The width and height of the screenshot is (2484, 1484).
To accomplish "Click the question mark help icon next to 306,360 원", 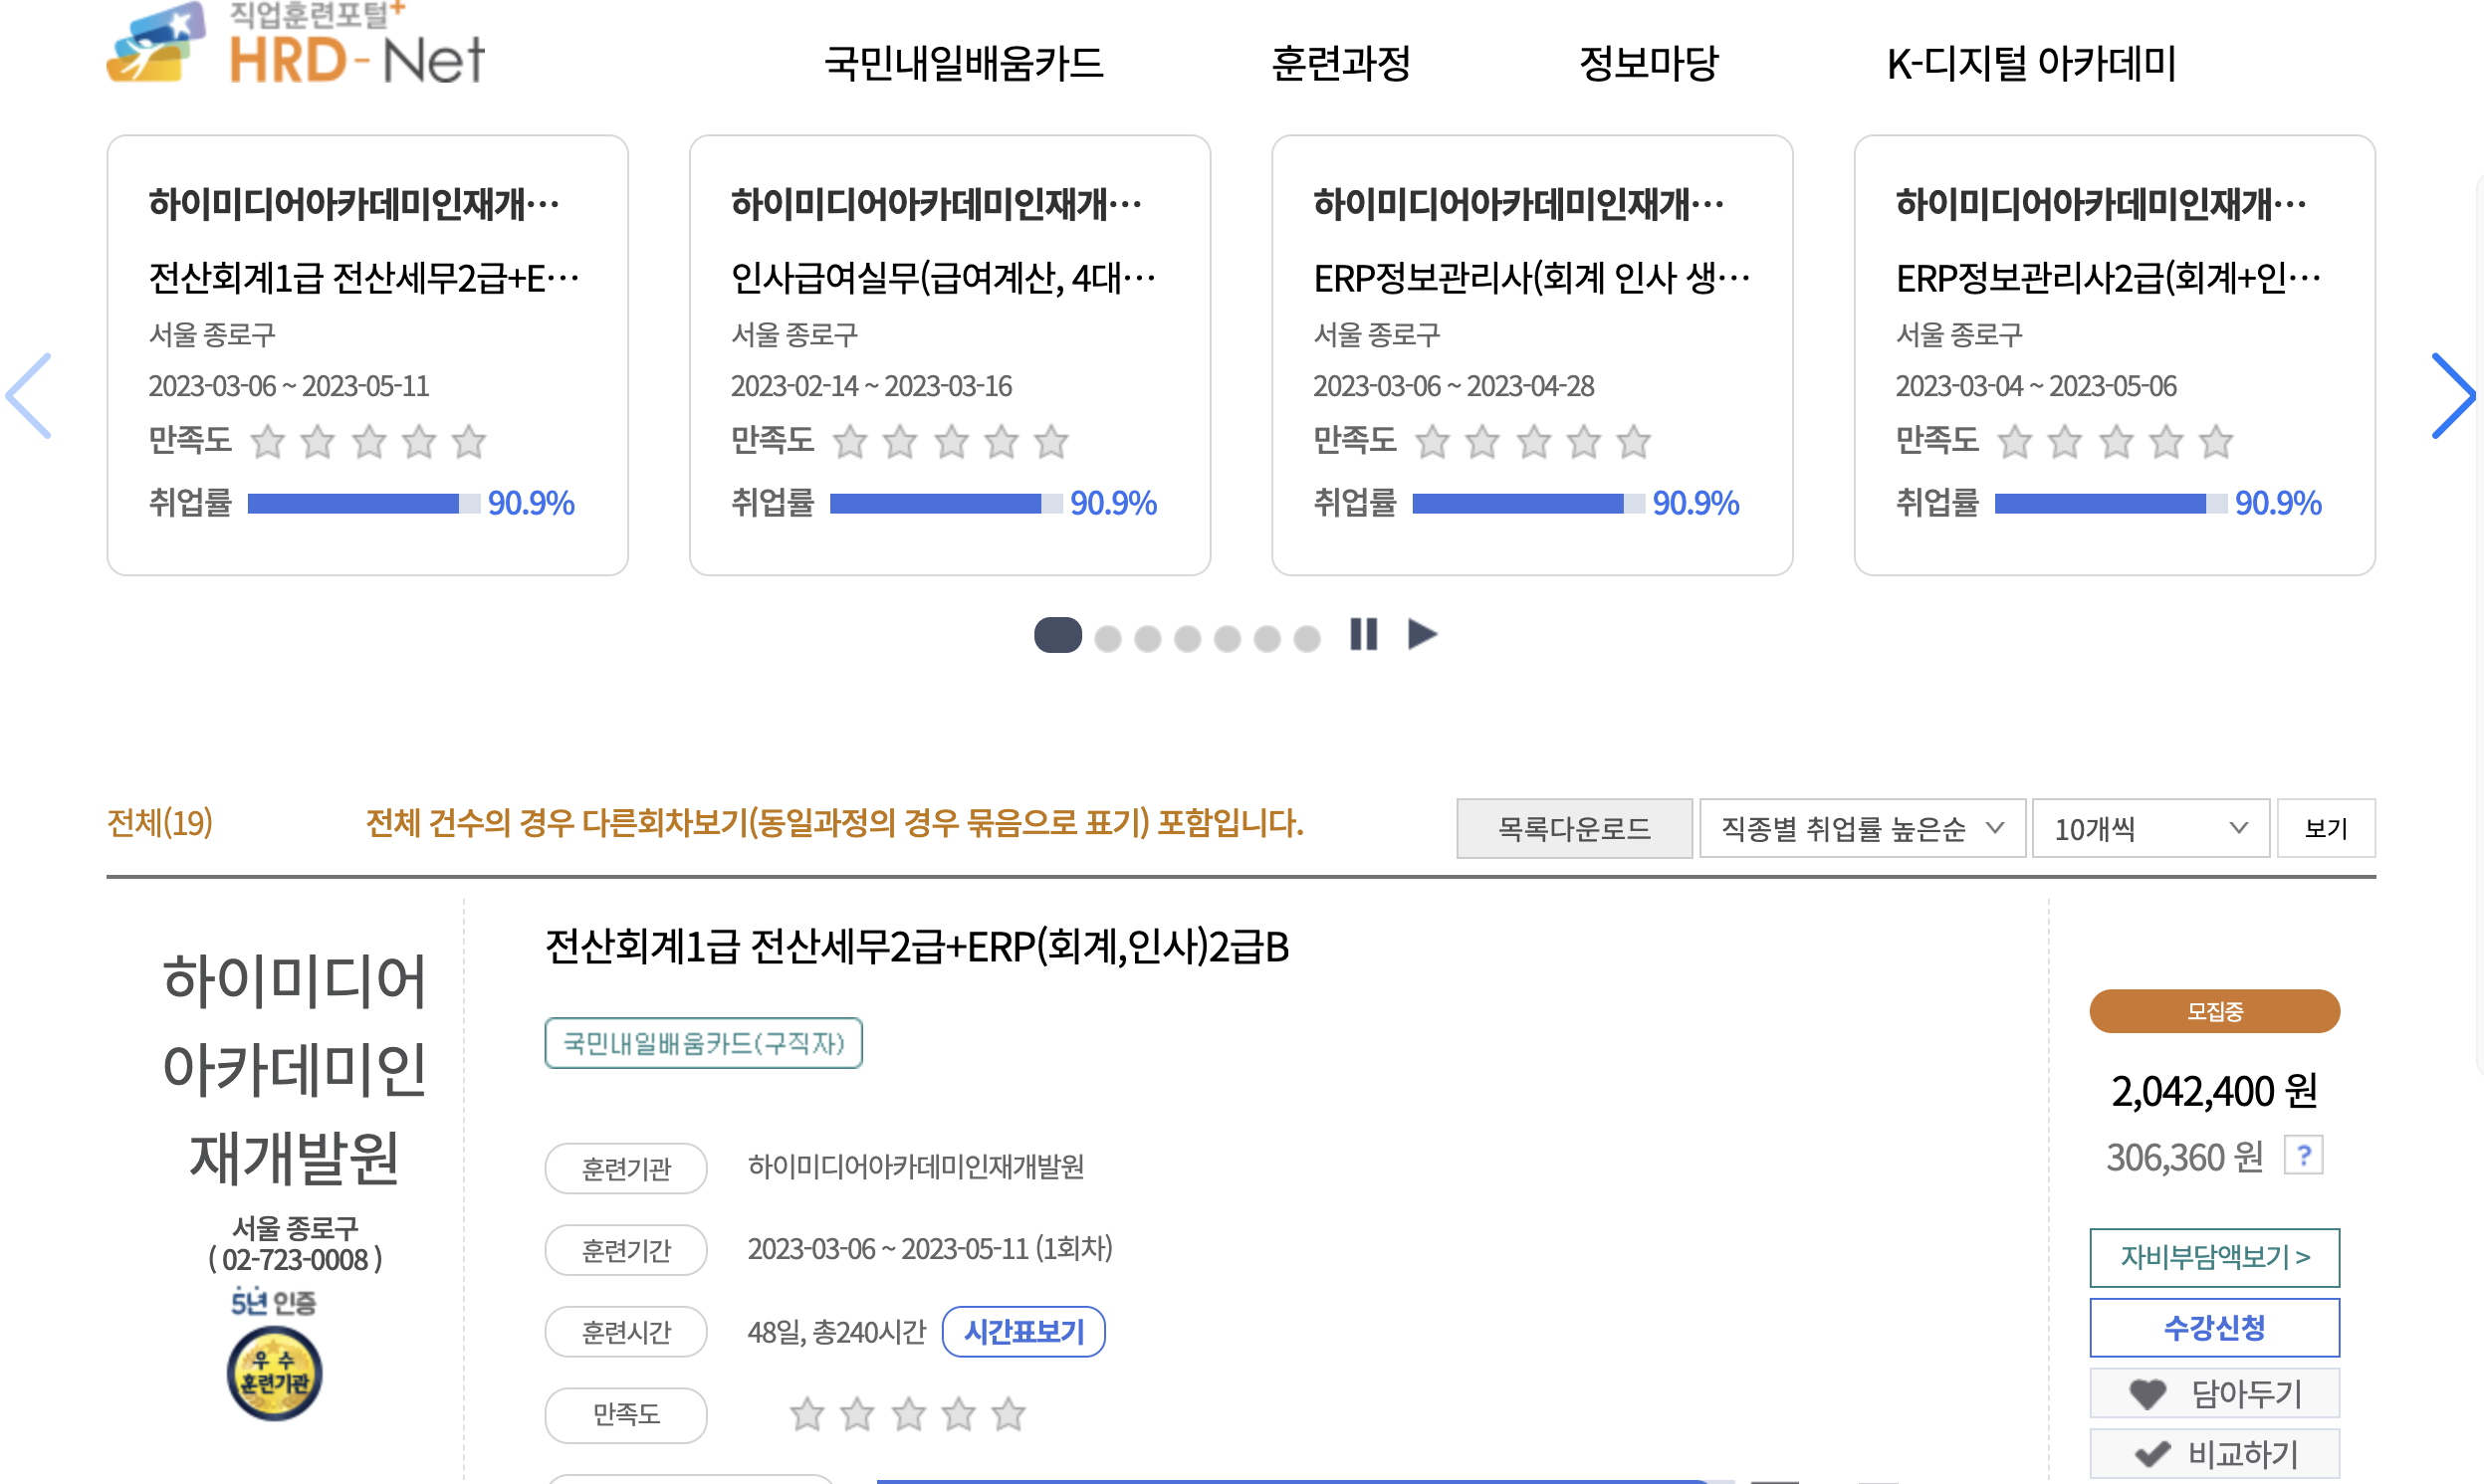I will coord(2303,1156).
